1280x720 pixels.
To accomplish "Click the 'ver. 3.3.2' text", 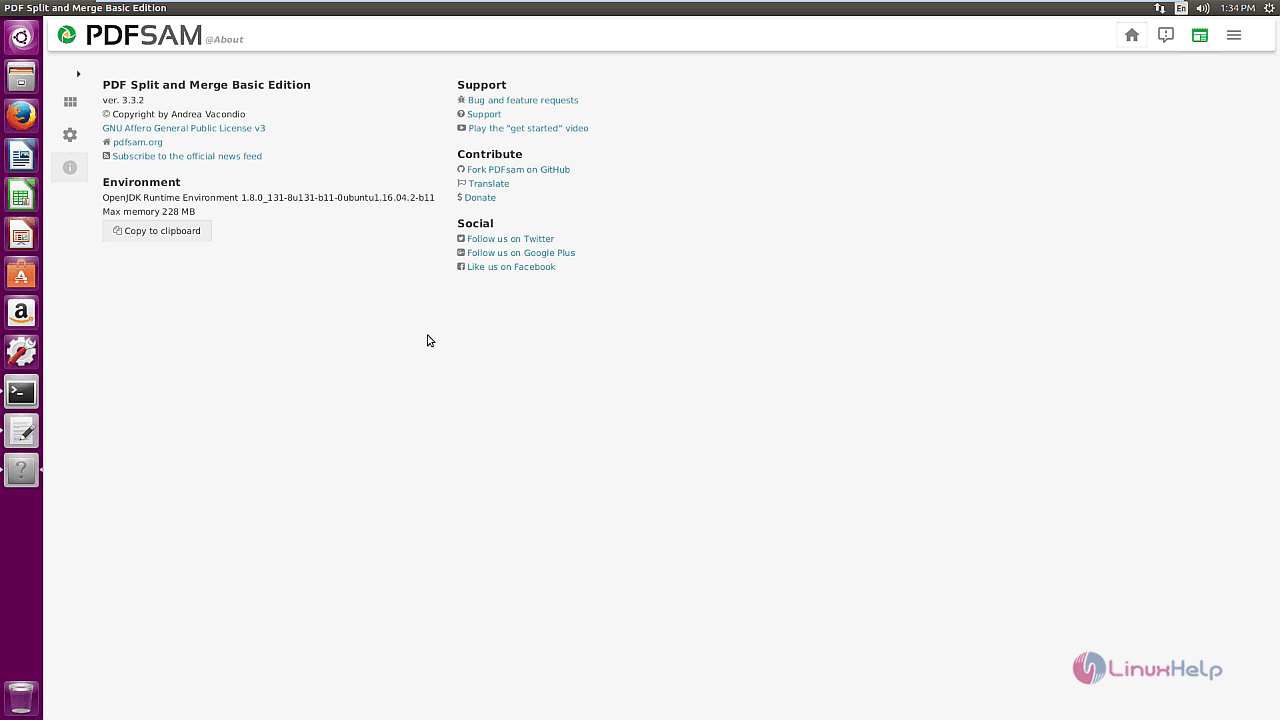I will (x=123, y=100).
